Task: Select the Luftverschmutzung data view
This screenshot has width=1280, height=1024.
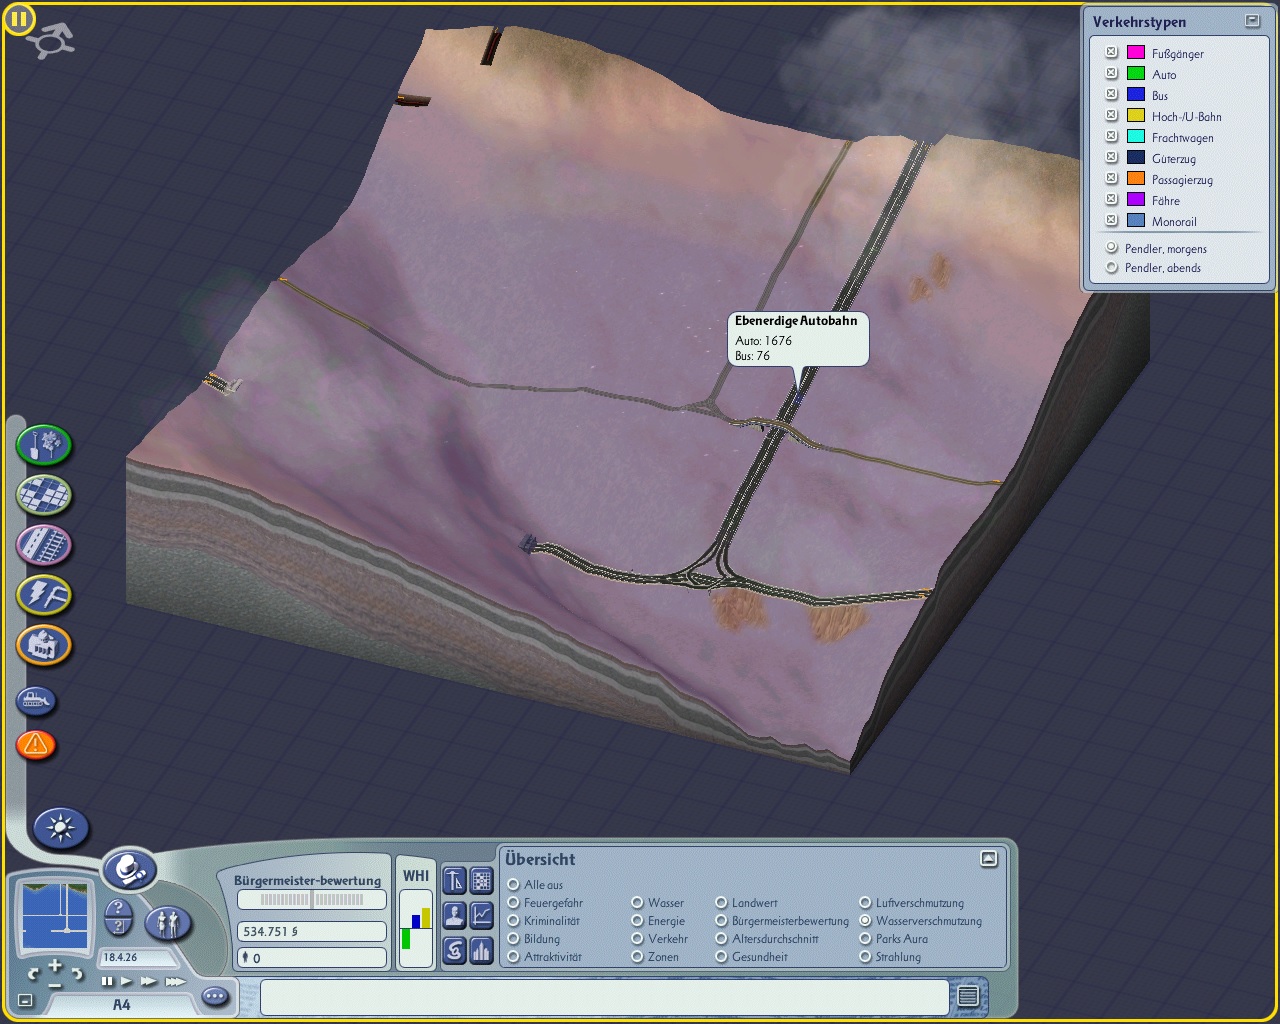Action: click(x=865, y=902)
